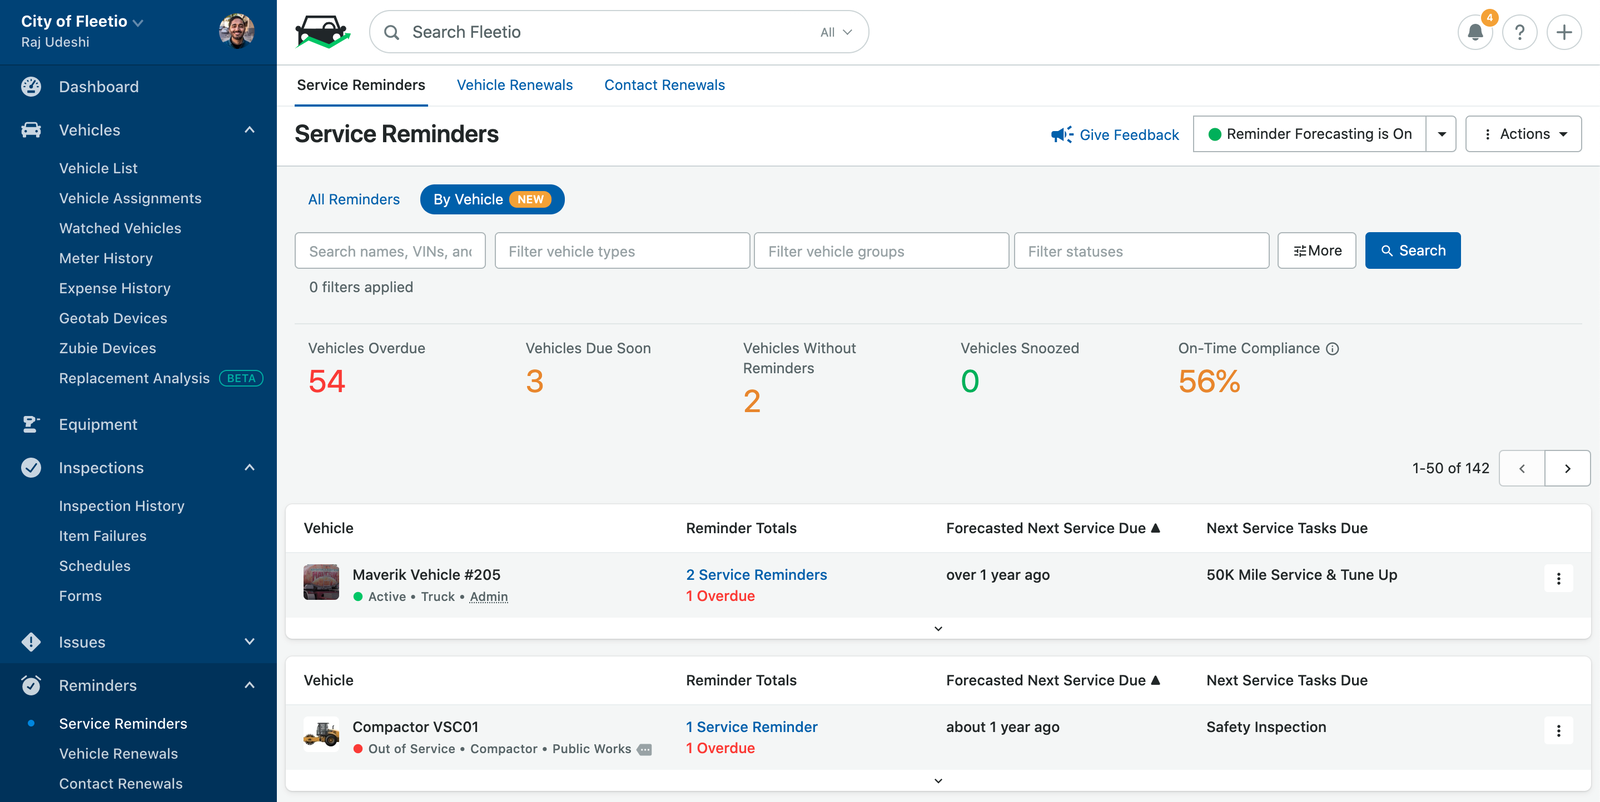Viewport: 1600px width, 802px height.
Task: Open row menu for Maverik Vehicle #205
Action: 1558,579
